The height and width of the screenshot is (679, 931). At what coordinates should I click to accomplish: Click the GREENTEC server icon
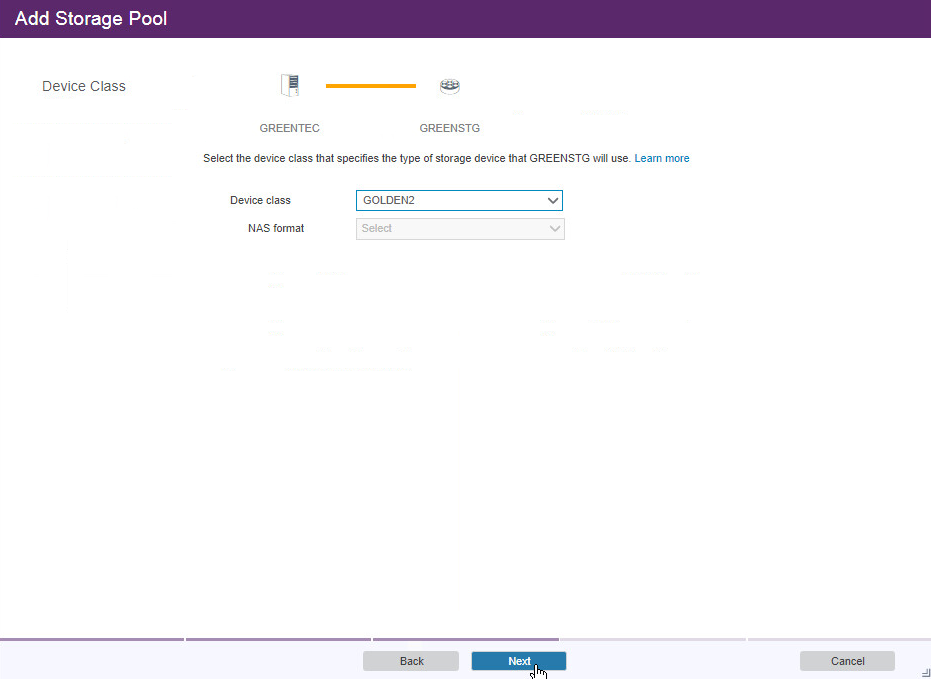click(x=290, y=86)
